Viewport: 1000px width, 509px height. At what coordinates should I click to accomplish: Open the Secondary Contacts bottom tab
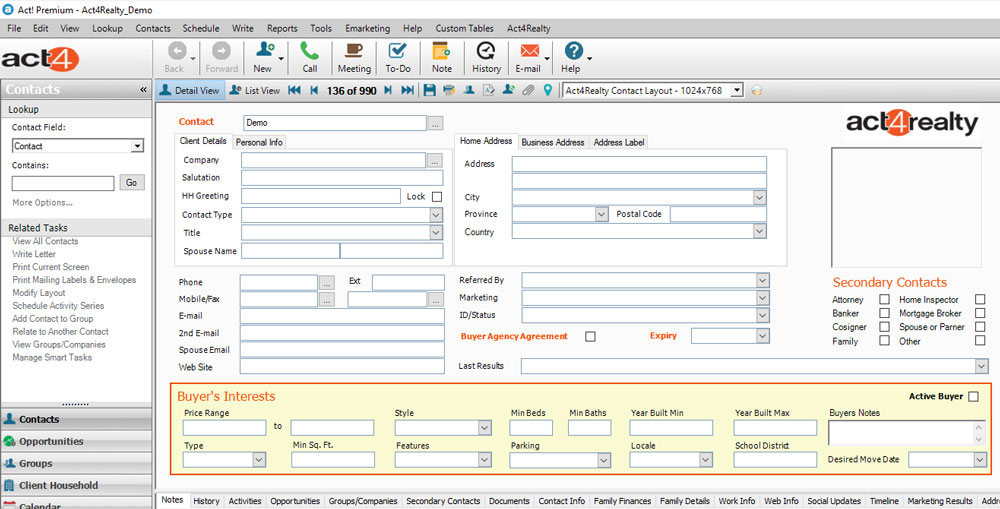pyautogui.click(x=443, y=501)
